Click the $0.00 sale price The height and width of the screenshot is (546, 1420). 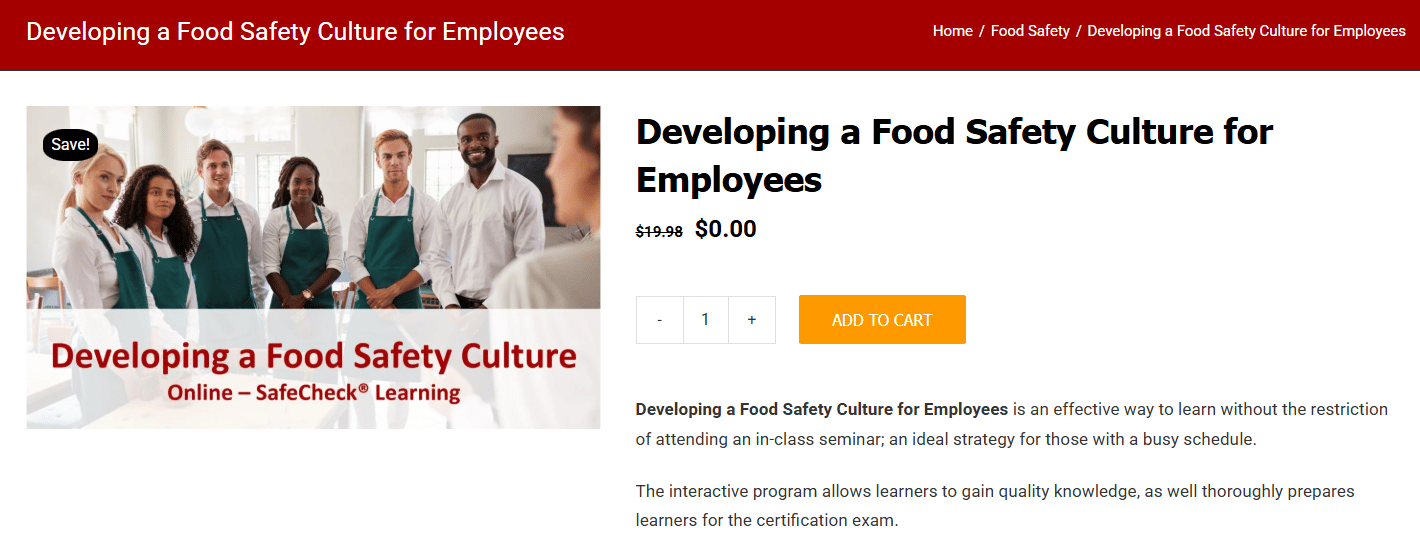726,229
